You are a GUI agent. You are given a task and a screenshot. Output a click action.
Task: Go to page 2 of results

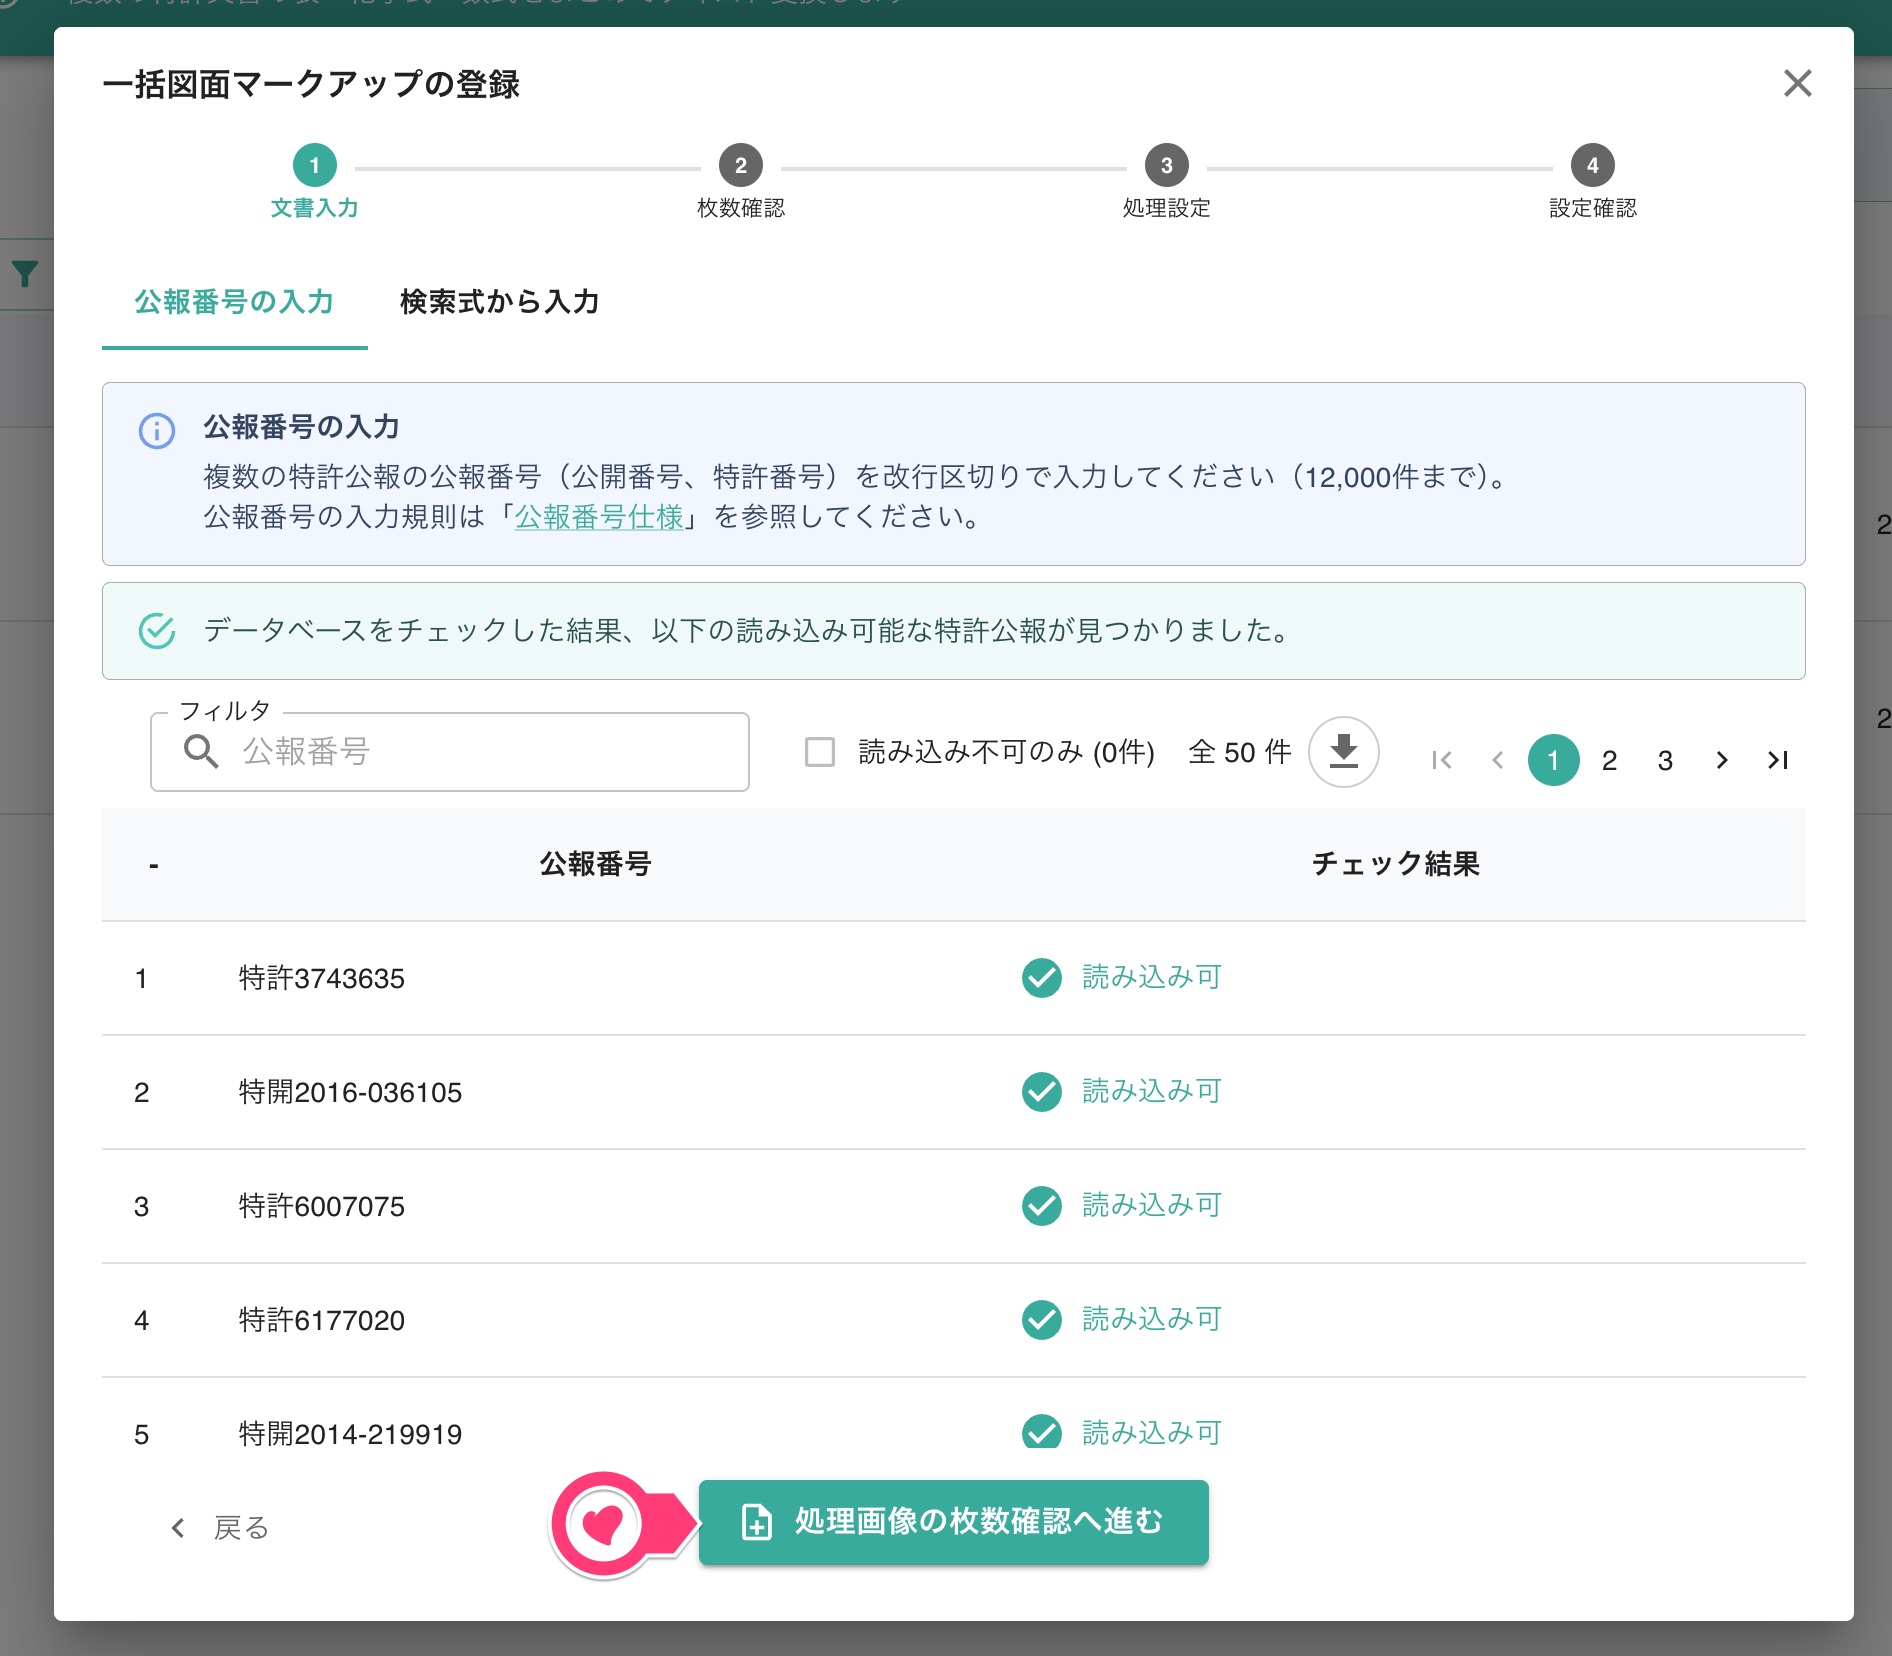pyautogui.click(x=1609, y=760)
